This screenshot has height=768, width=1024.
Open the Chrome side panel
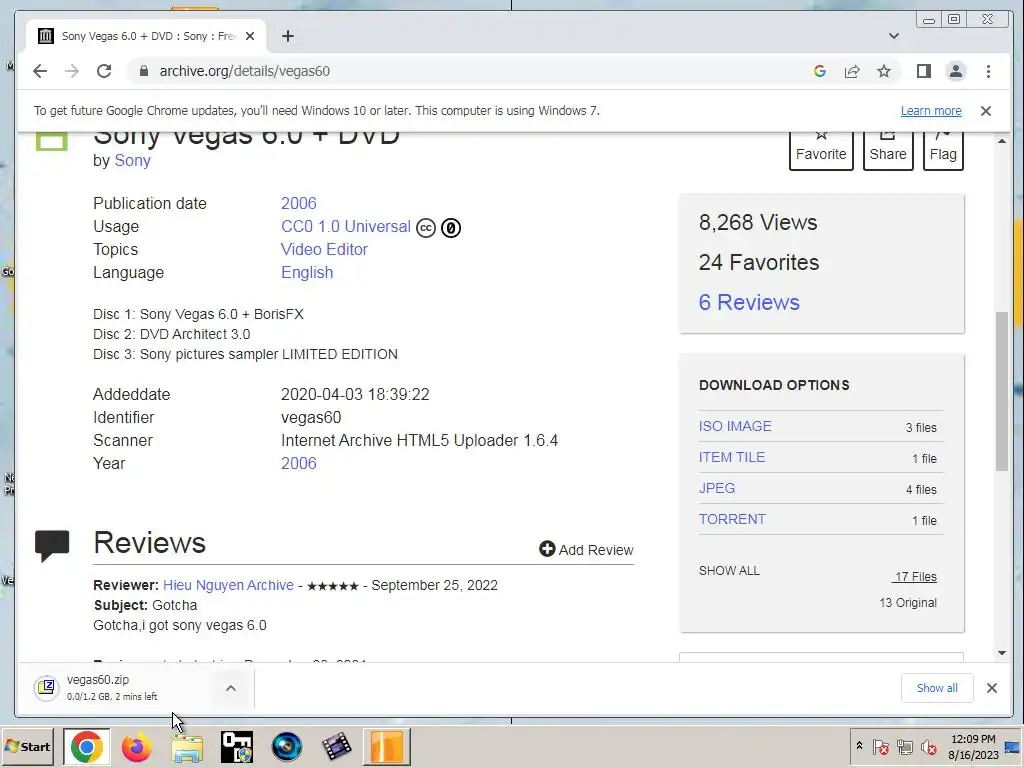click(x=923, y=71)
